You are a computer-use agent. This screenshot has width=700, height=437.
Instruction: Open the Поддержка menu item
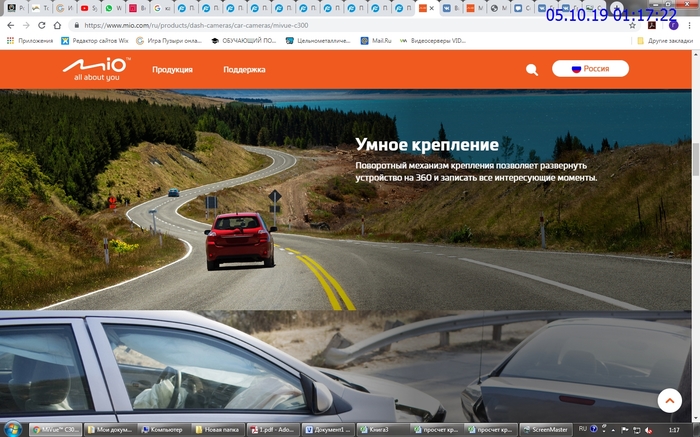[244, 70]
